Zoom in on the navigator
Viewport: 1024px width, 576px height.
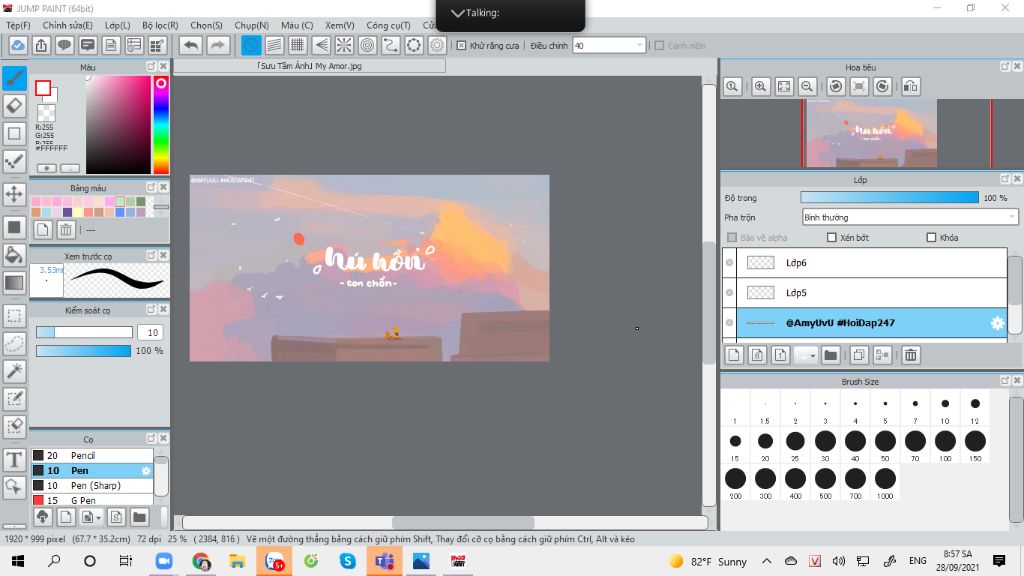point(761,86)
